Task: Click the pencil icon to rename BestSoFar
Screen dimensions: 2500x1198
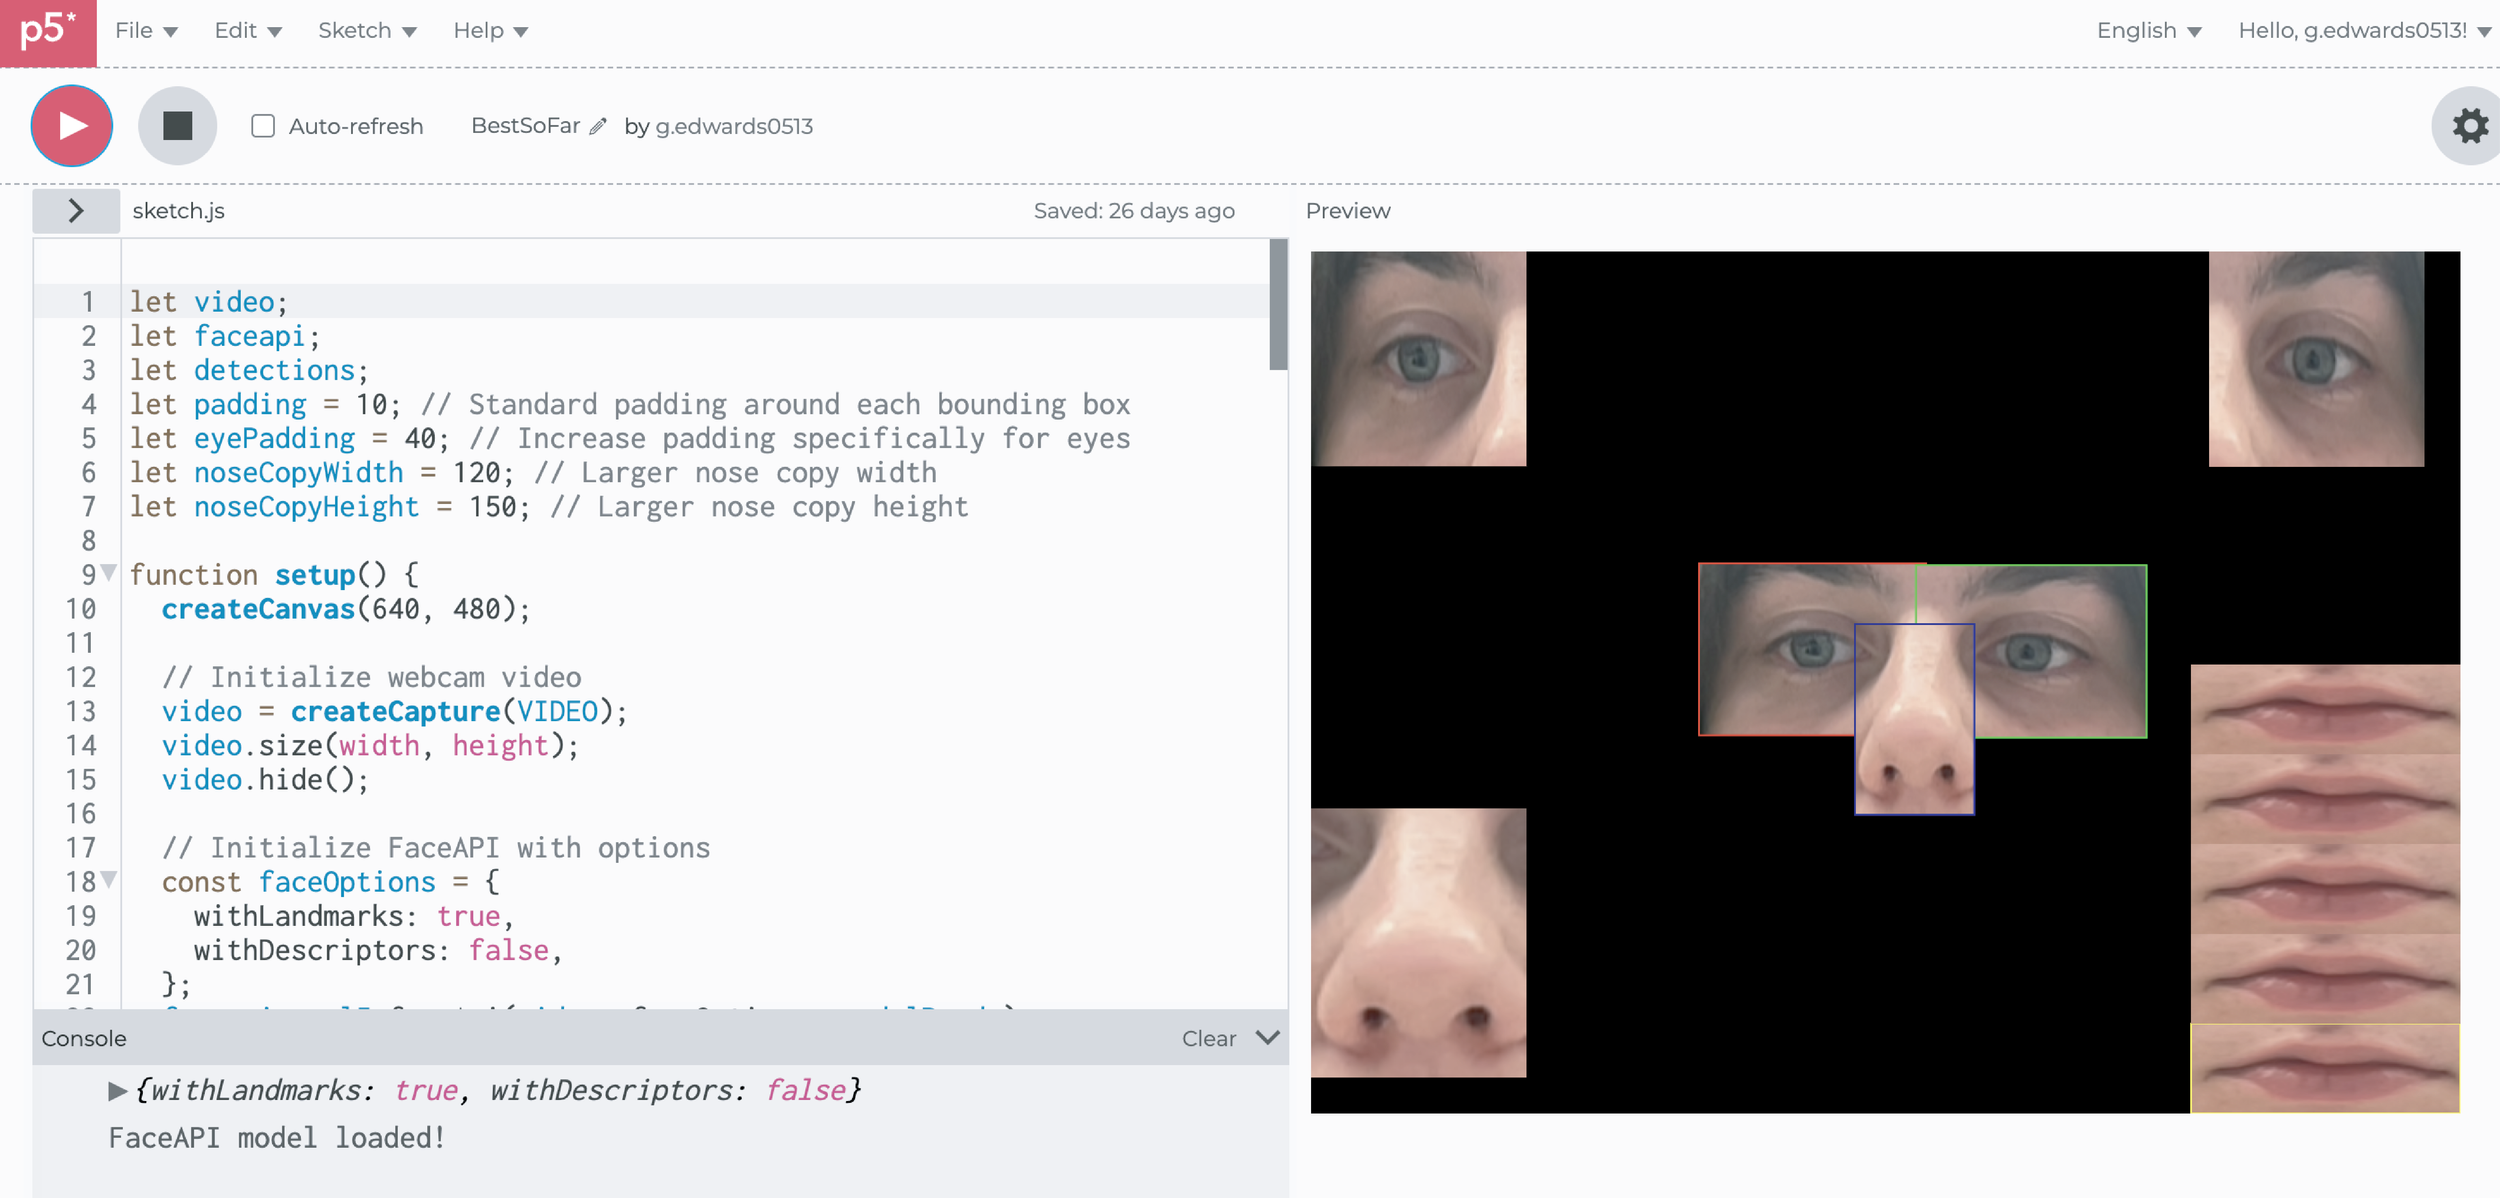Action: [598, 126]
